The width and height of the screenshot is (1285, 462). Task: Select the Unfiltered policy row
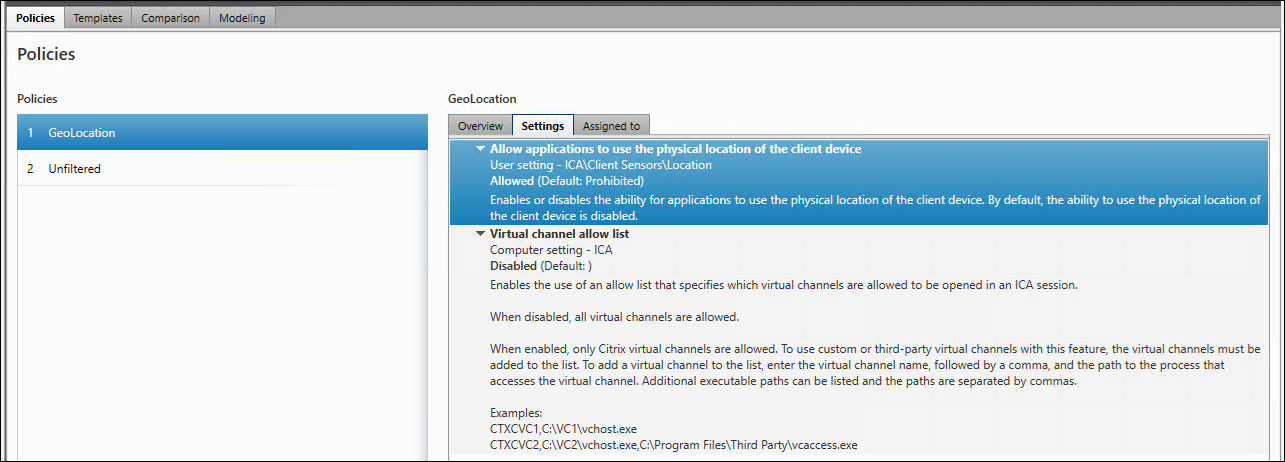tap(74, 169)
